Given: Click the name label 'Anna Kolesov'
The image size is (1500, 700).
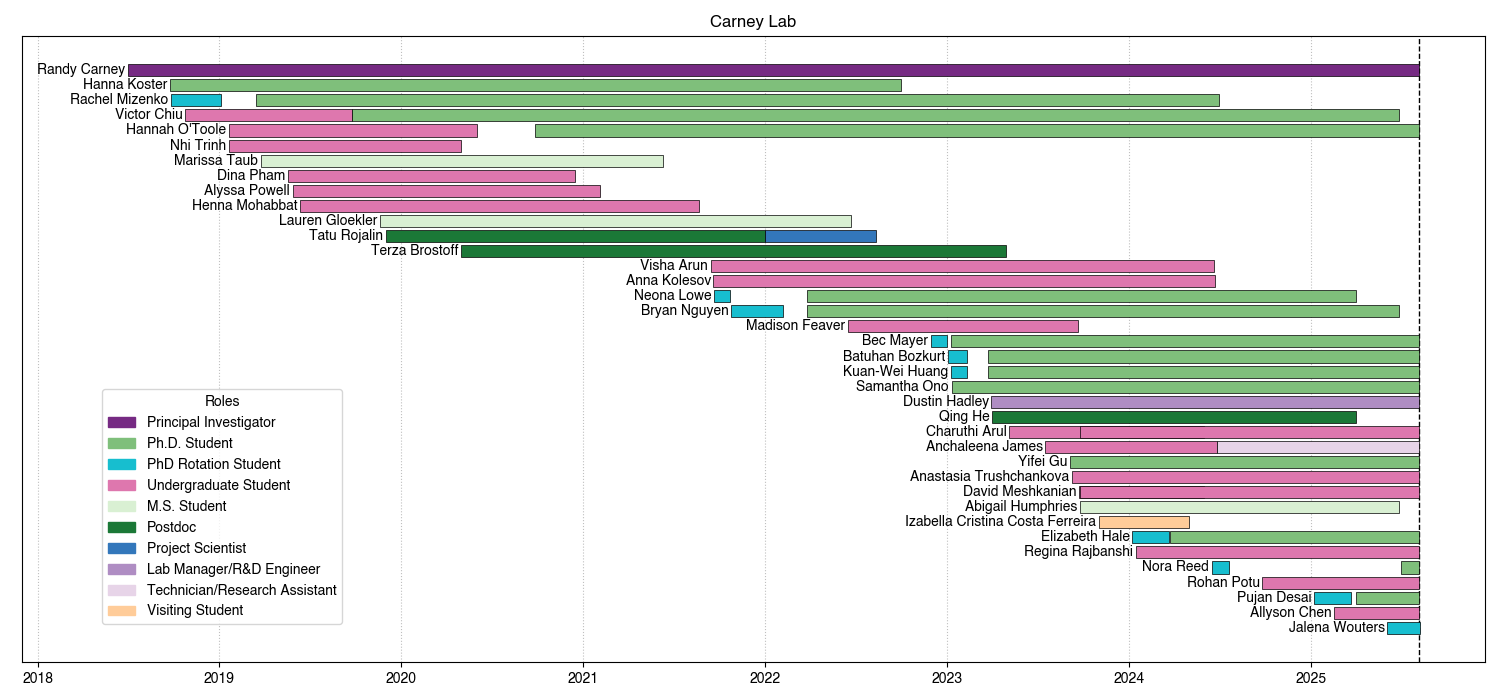Looking at the screenshot, I should (x=668, y=281).
